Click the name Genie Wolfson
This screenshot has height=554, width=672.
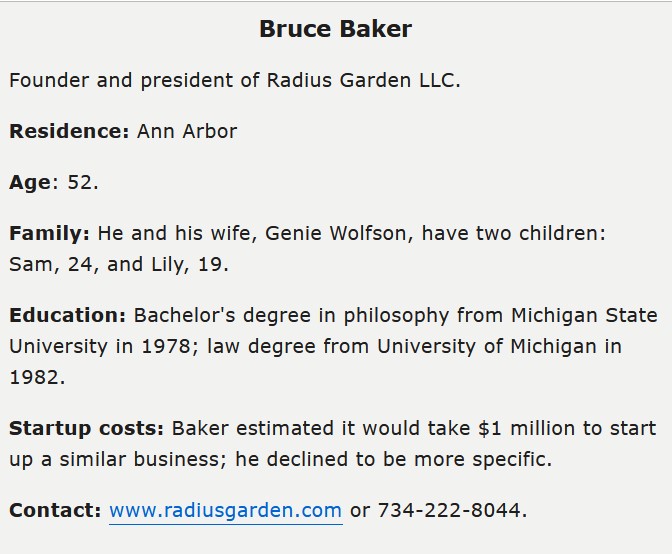click(x=336, y=234)
